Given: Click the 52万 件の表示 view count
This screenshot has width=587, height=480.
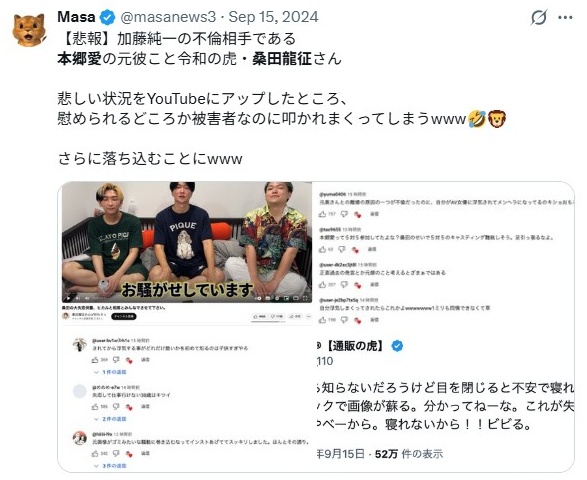Looking at the screenshot, I should pyautogui.click(x=409, y=454).
